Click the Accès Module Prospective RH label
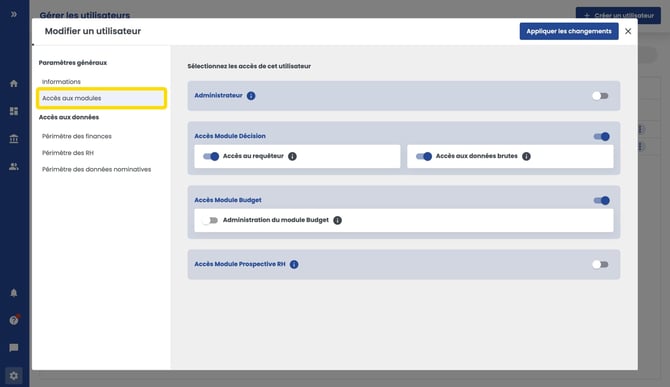Viewport: 670px width, 387px height. pos(240,264)
